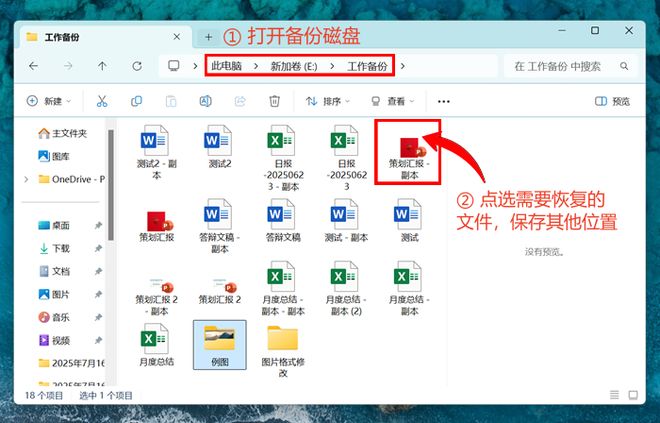Click the monitor icon in address bar
Image resolution: width=660 pixels, height=423 pixels.
coord(173,66)
